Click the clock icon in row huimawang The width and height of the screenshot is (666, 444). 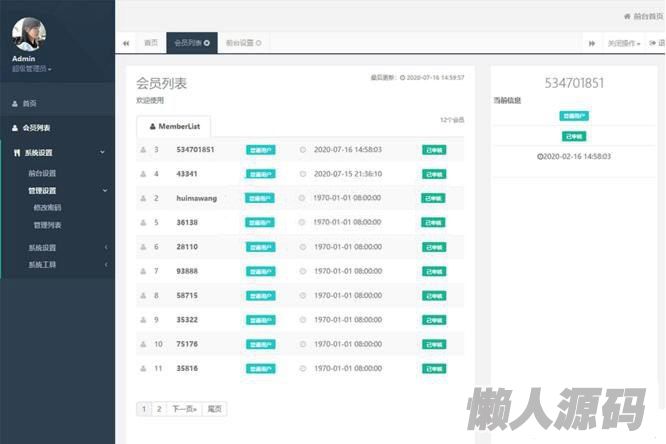click(302, 198)
